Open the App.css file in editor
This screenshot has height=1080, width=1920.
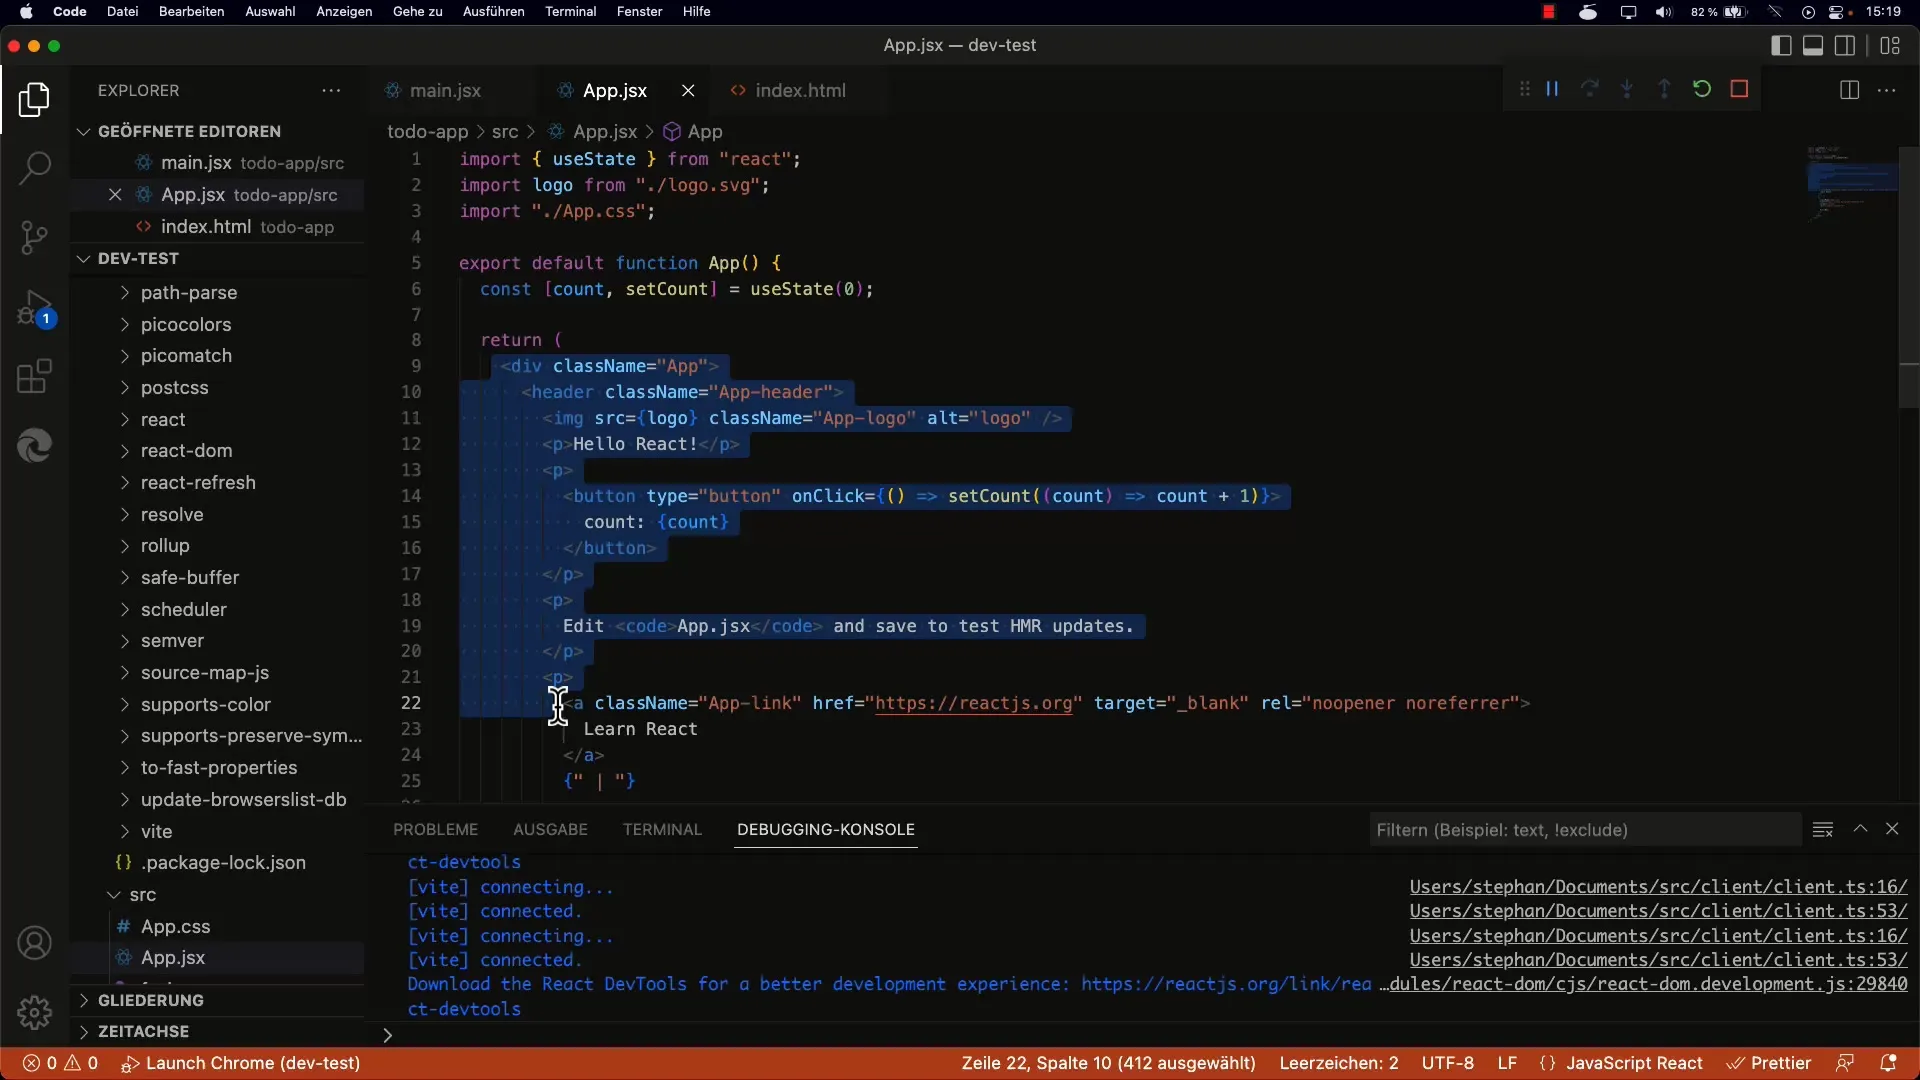[175, 926]
